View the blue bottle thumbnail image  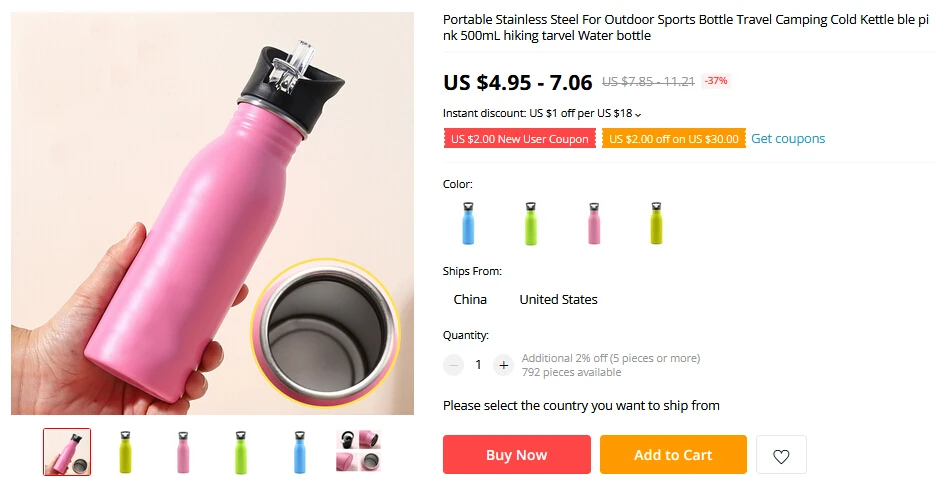tap(299, 452)
